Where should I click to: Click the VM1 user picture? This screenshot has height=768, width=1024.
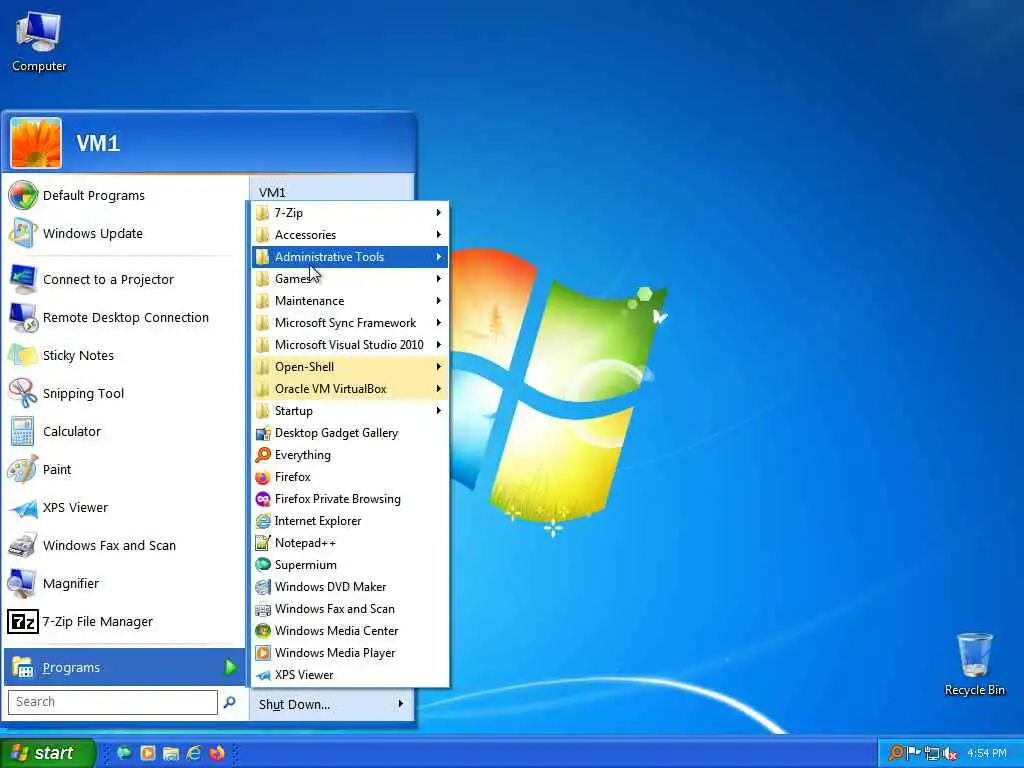tap(36, 143)
